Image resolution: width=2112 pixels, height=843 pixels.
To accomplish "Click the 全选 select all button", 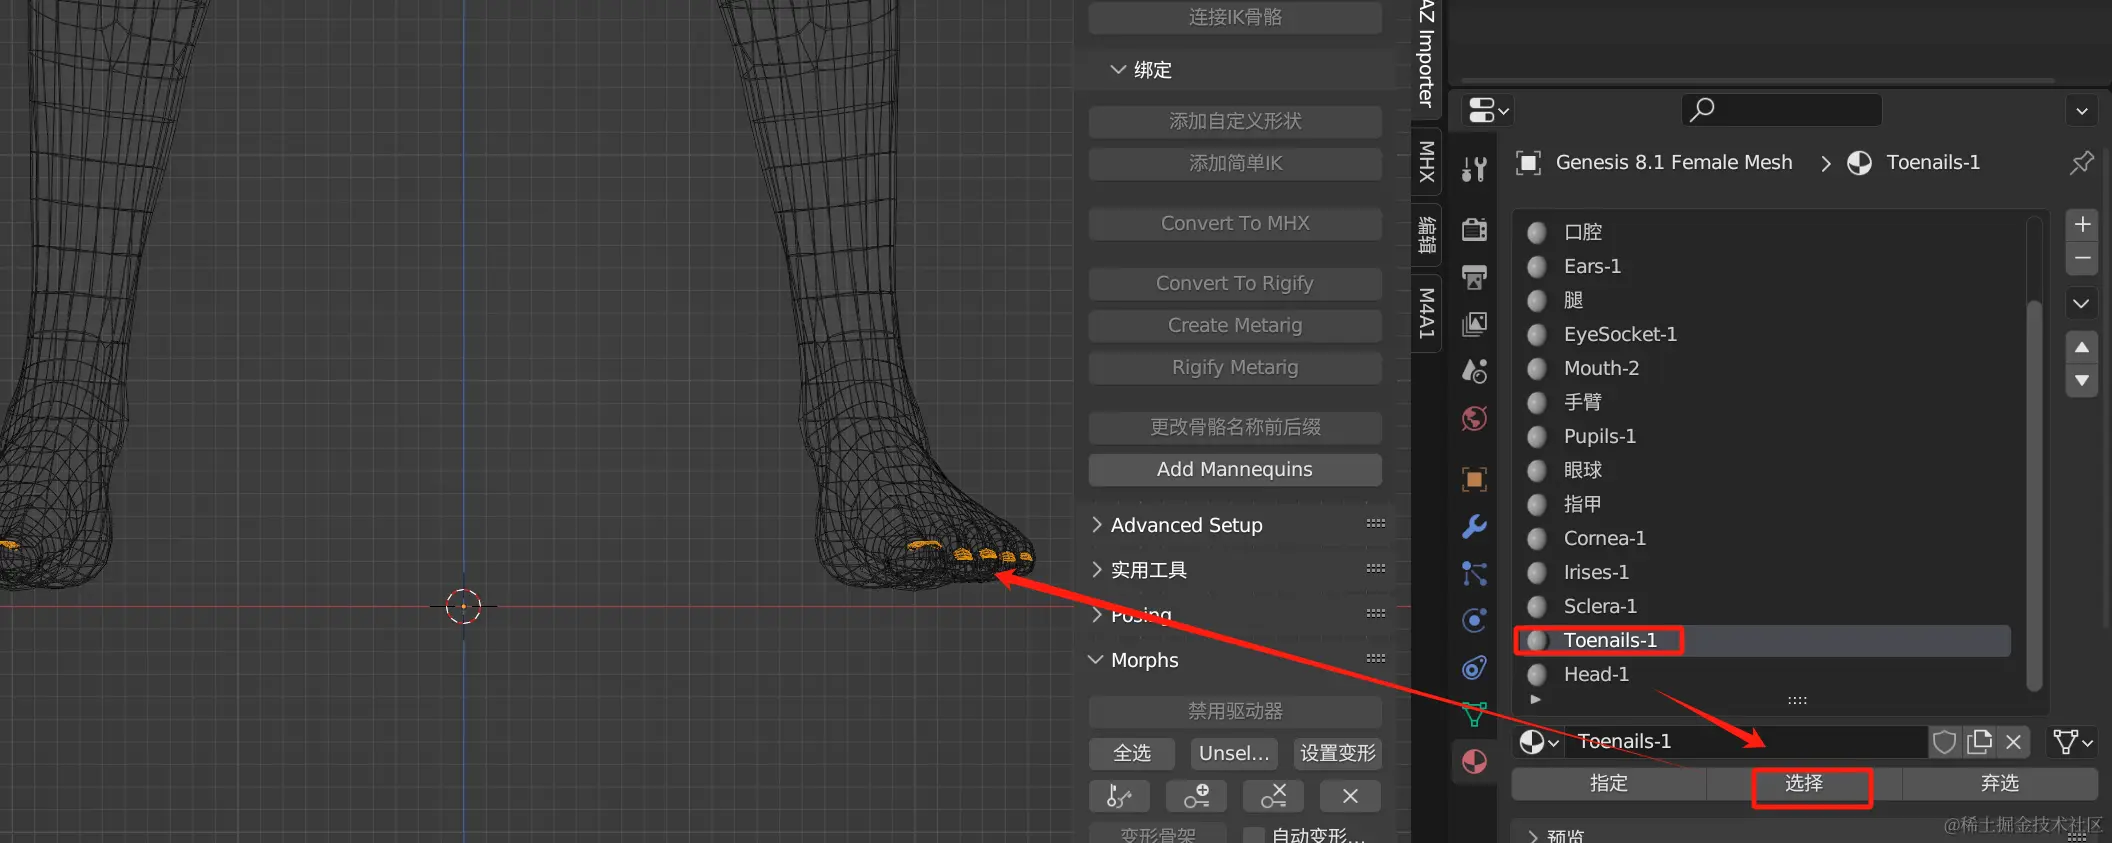I will click(x=1132, y=754).
